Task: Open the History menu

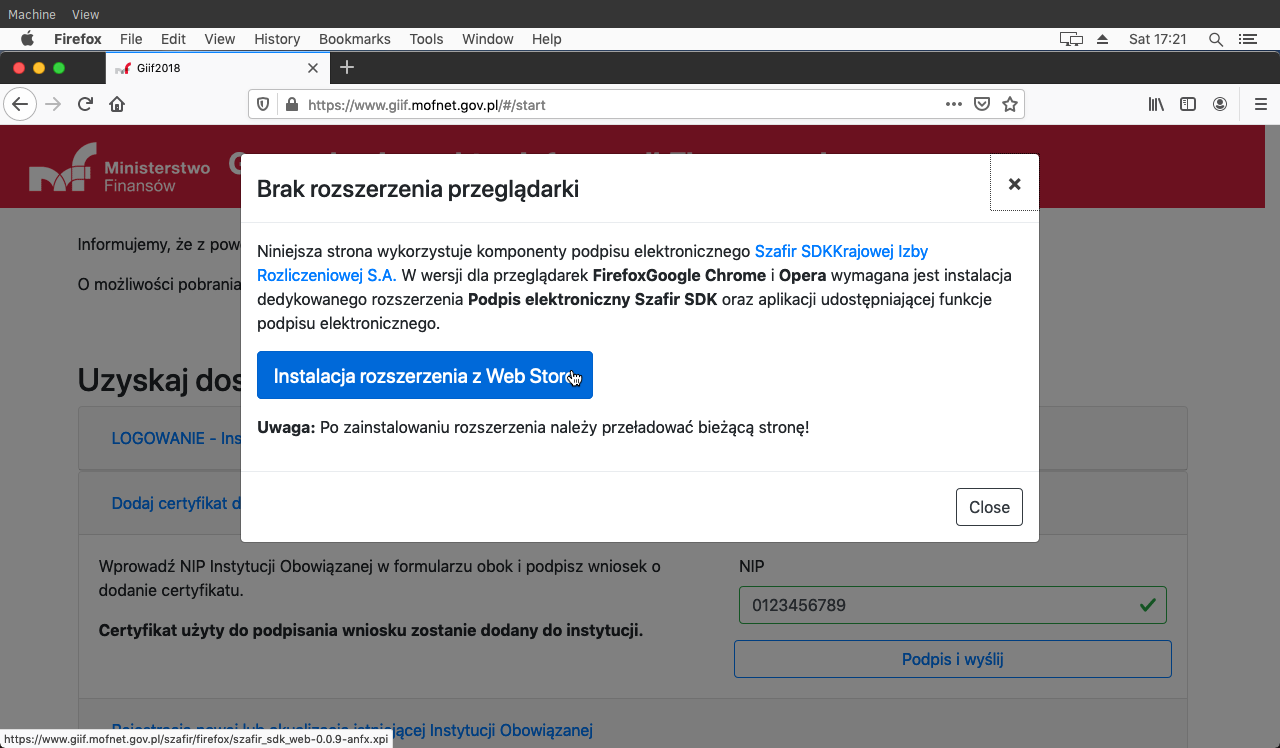Action: [277, 39]
